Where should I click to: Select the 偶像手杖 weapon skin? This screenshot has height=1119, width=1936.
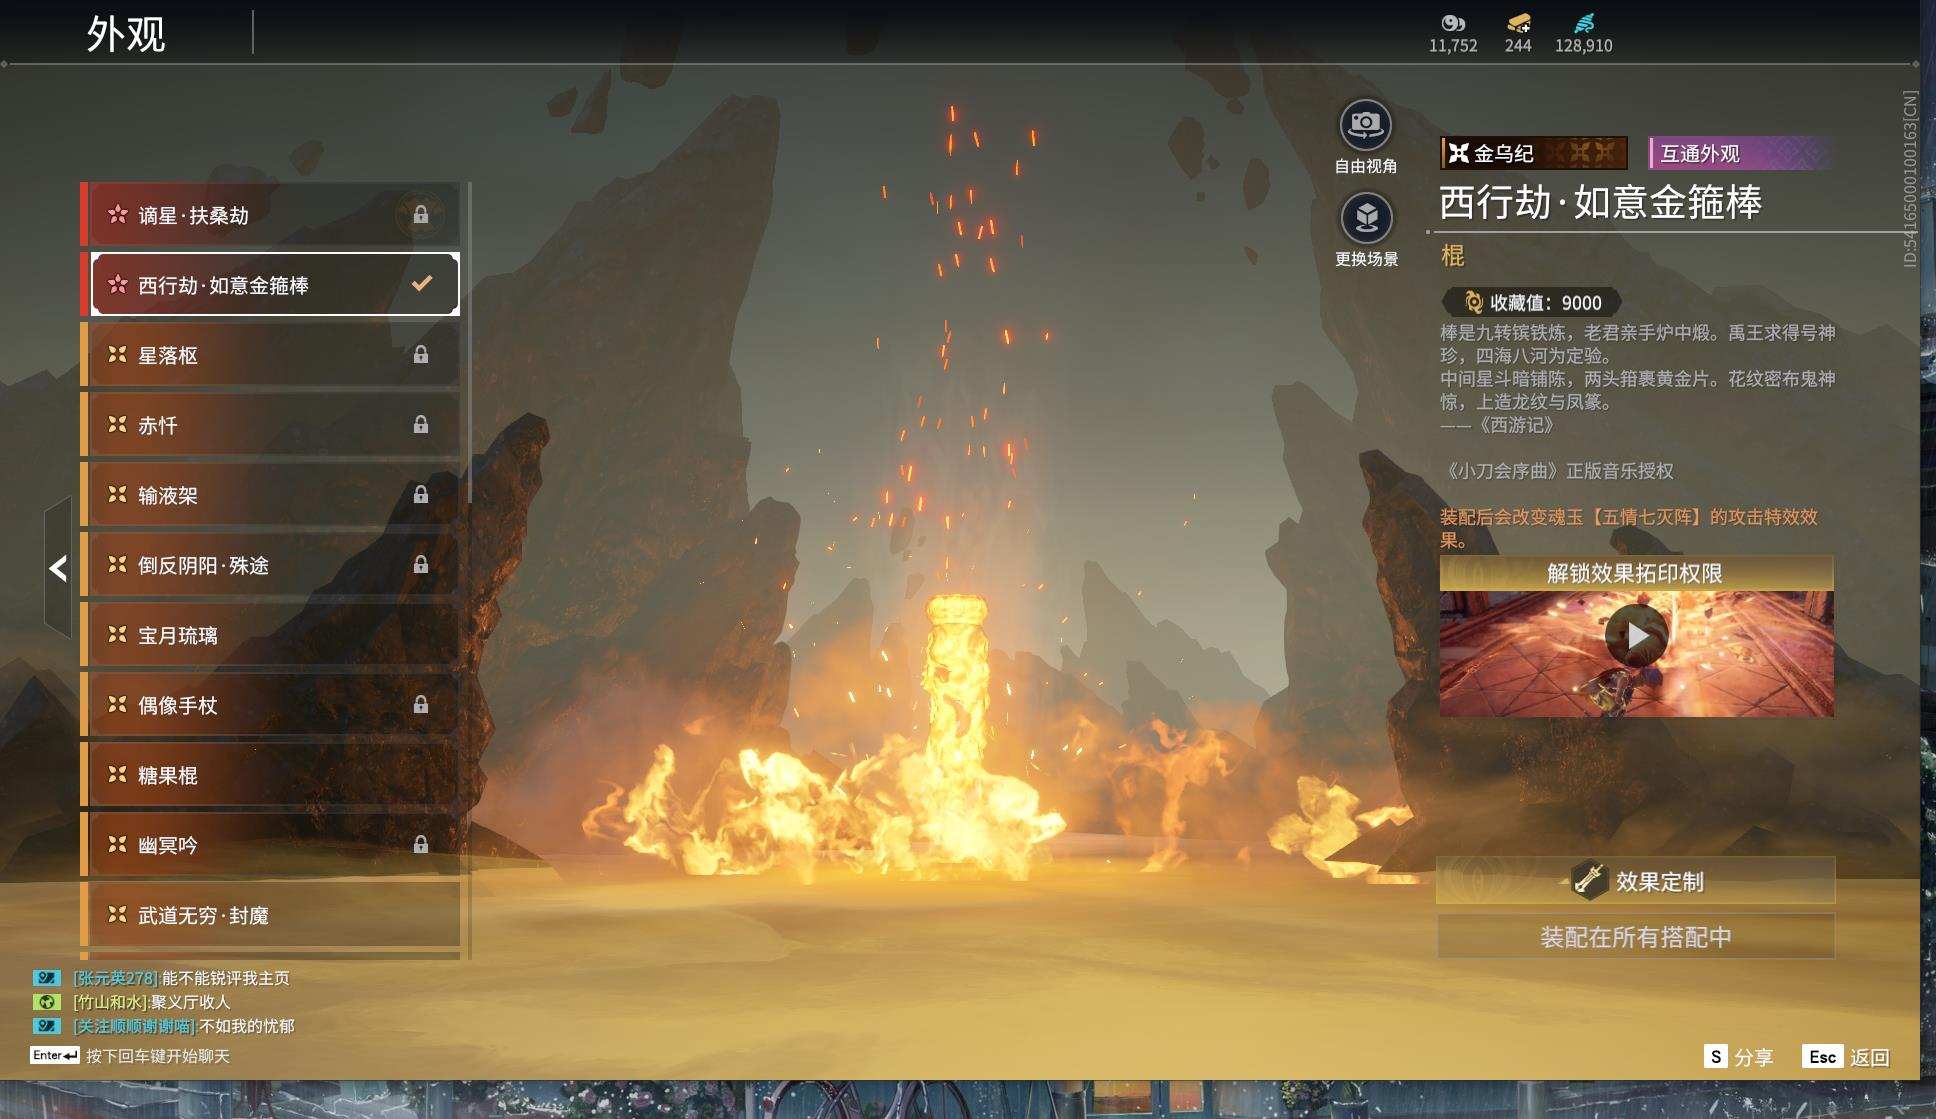click(x=270, y=705)
